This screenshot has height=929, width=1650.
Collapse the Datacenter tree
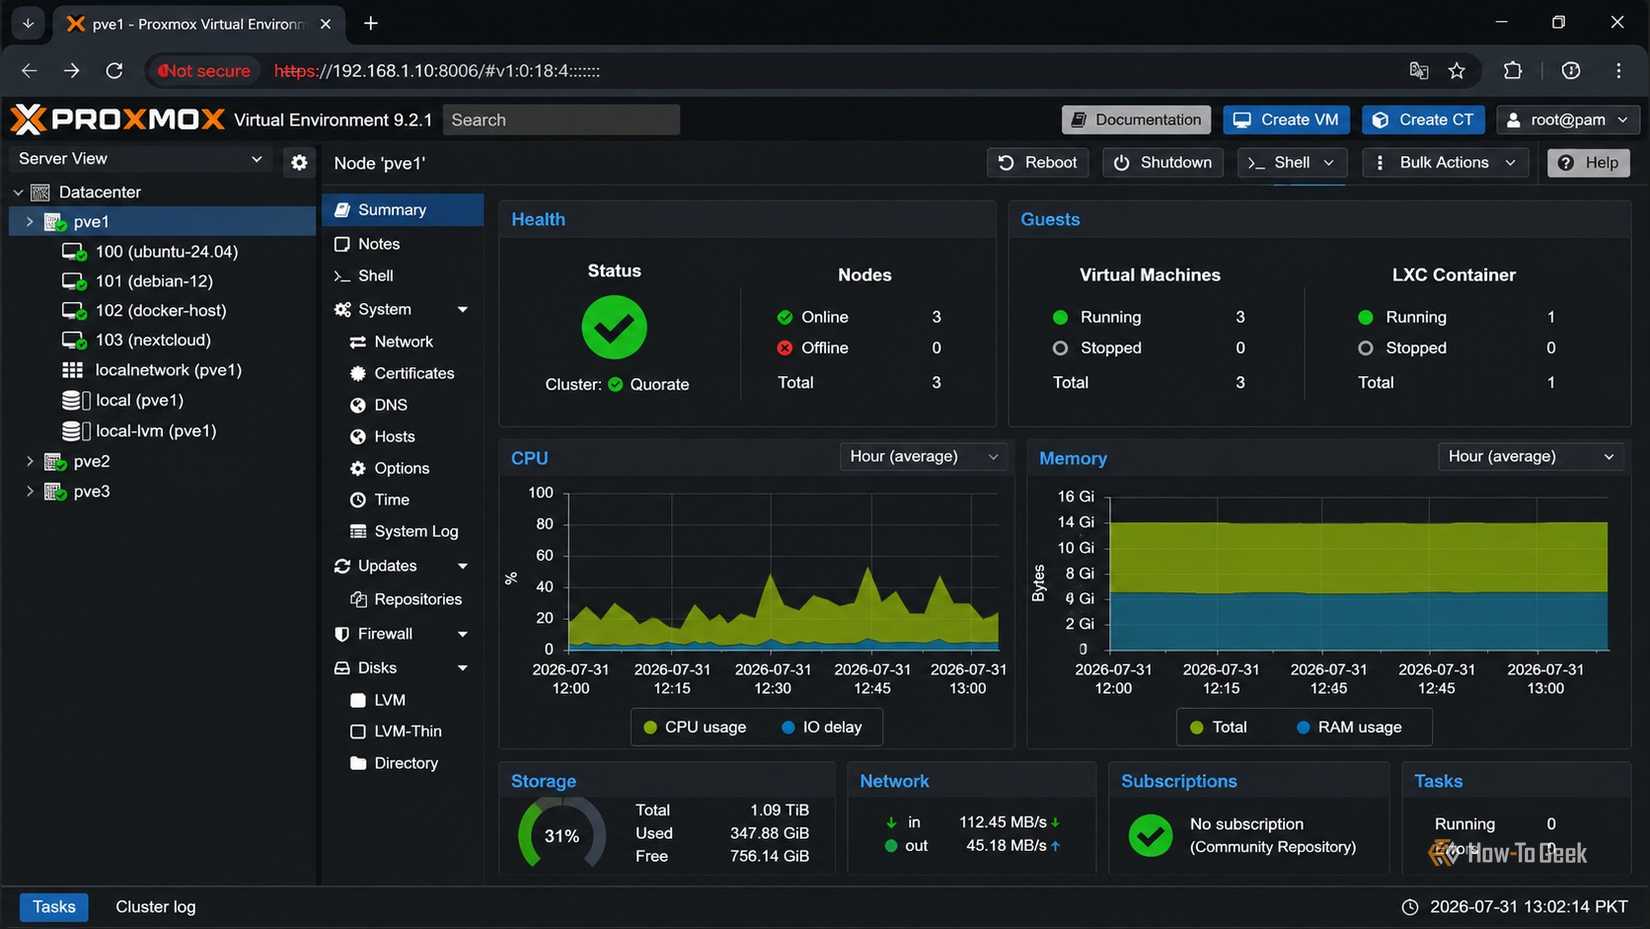click(x=18, y=192)
